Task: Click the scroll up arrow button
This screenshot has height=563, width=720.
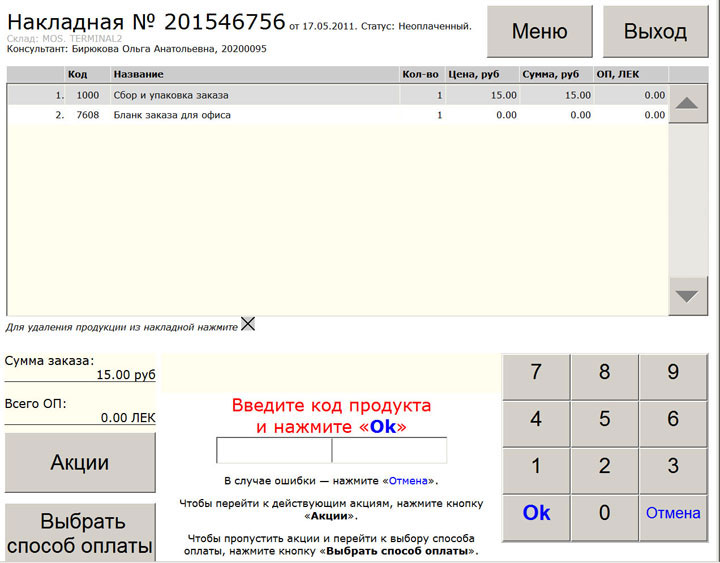Action: 687,104
